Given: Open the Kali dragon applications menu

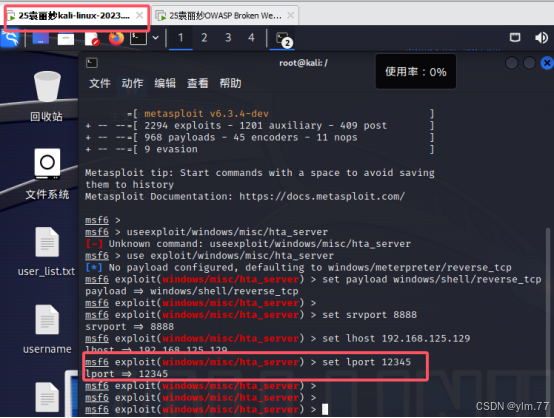Looking at the screenshot, I should 10,38.
